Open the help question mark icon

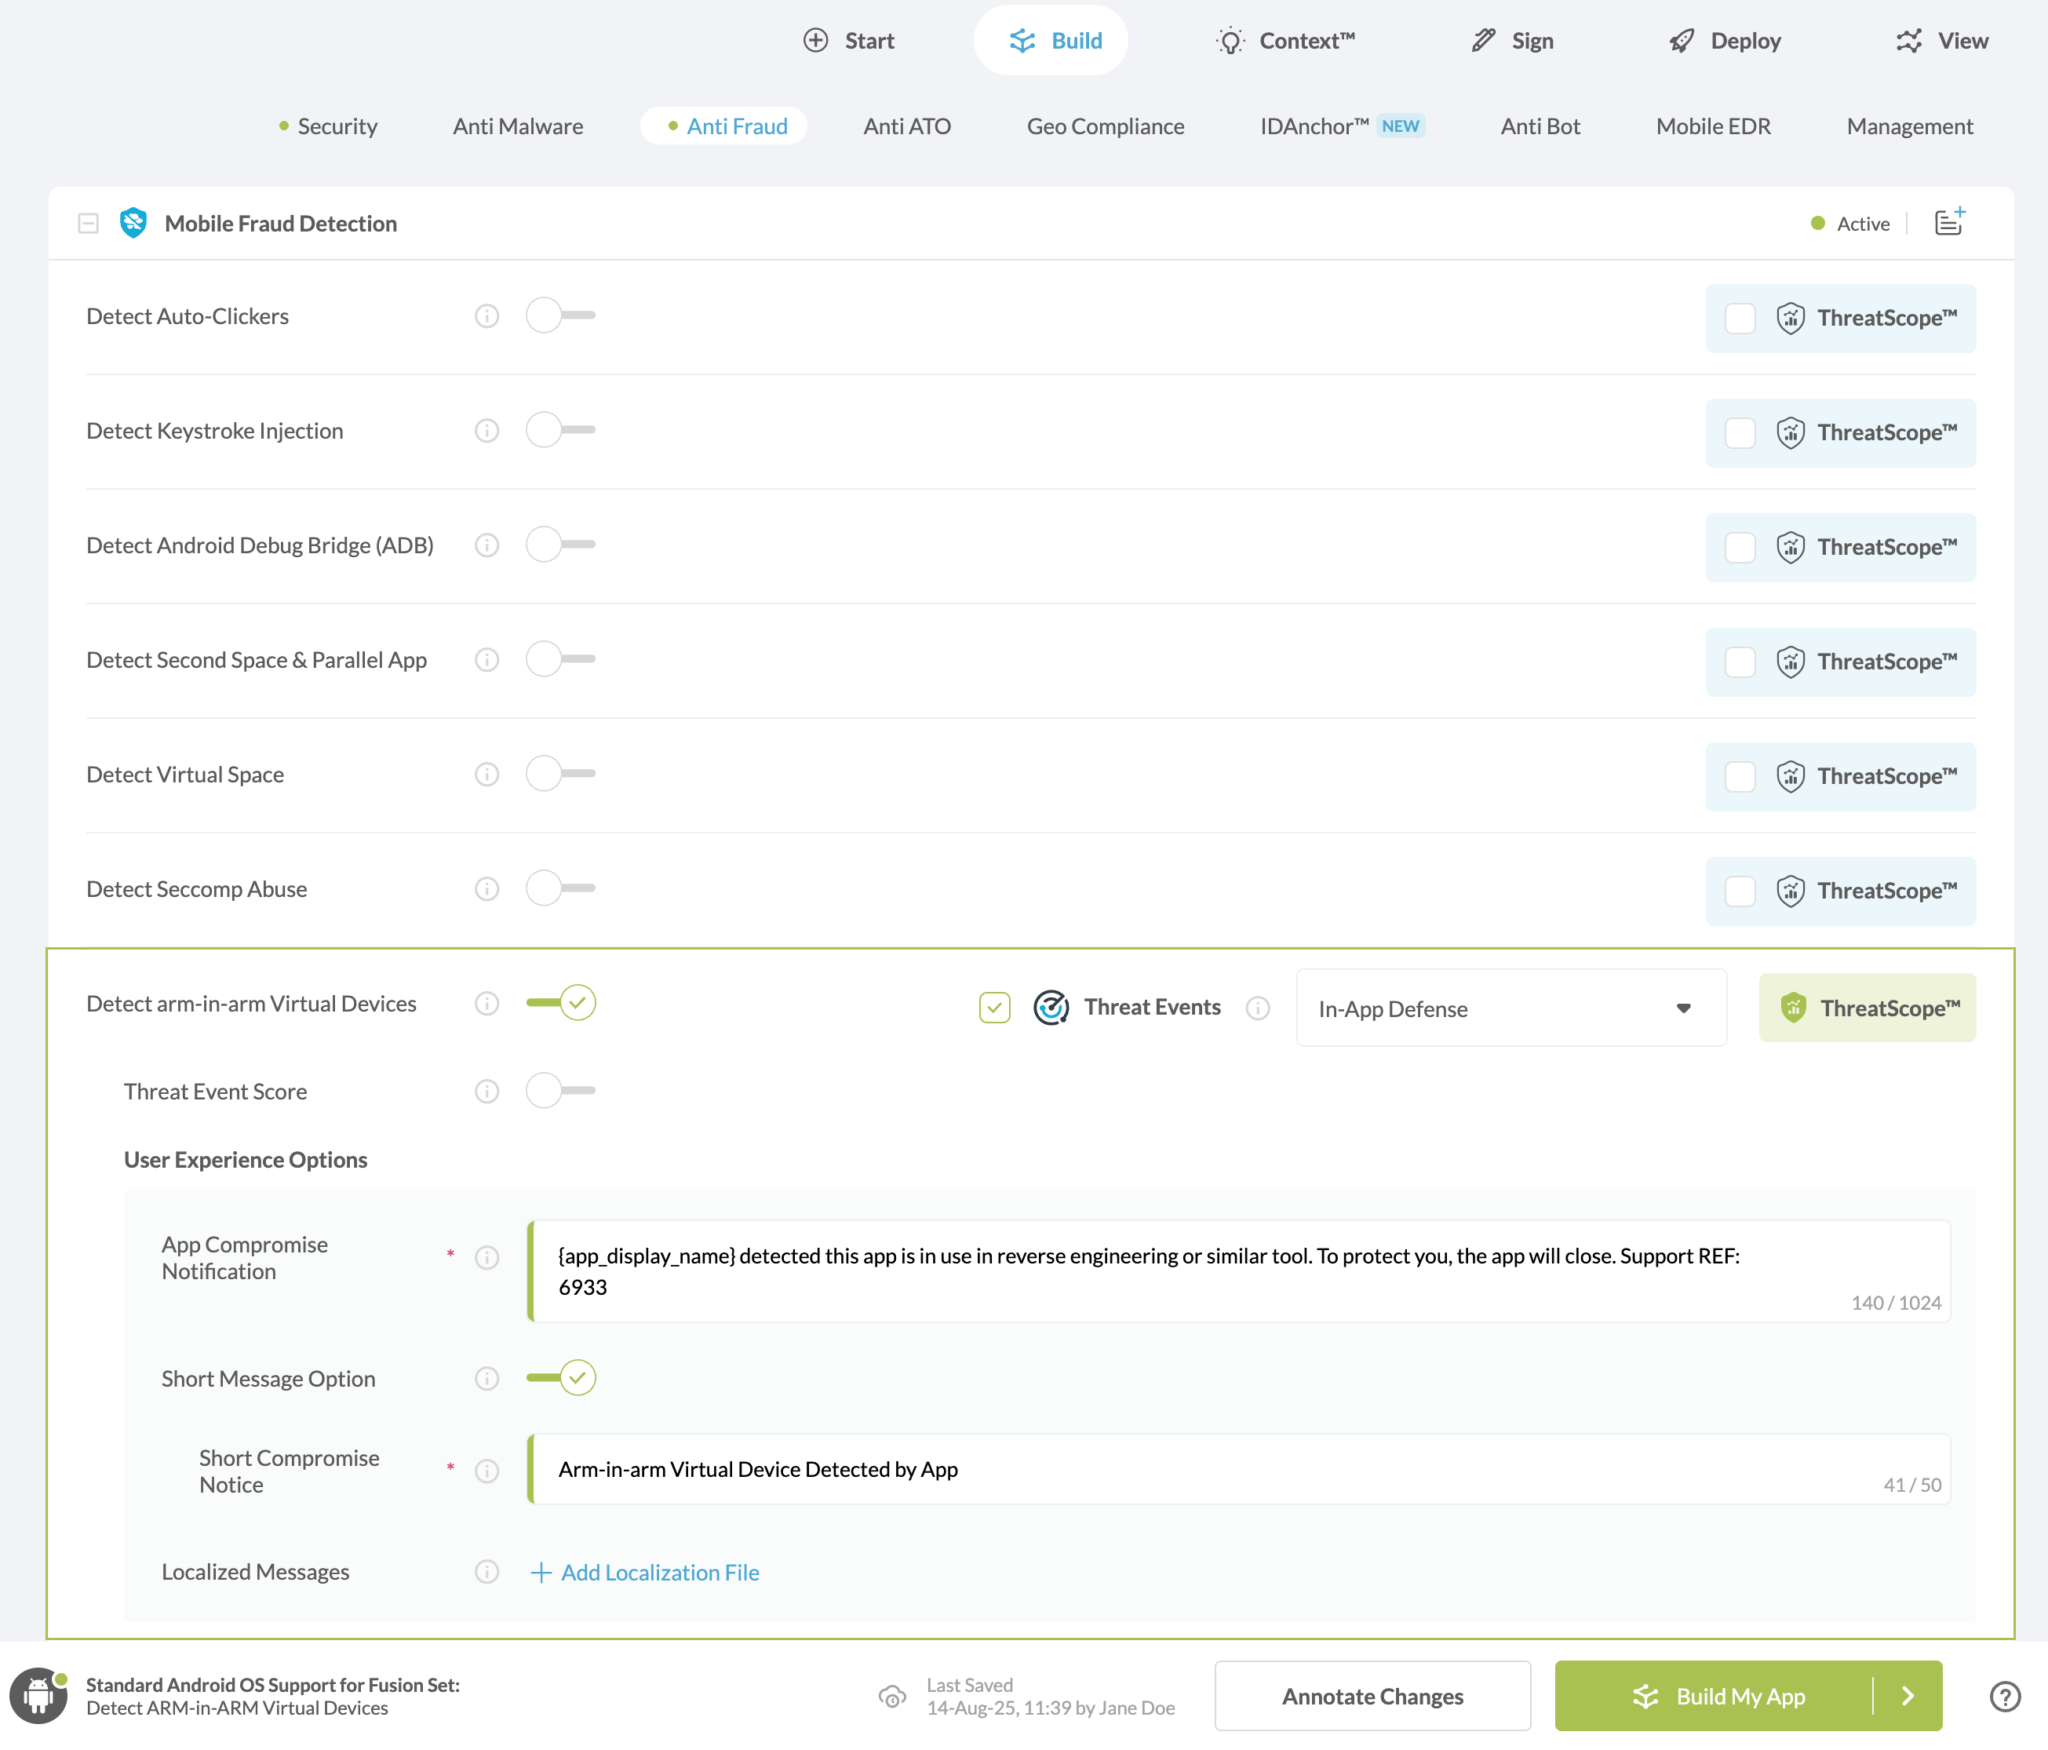[x=2004, y=1695]
